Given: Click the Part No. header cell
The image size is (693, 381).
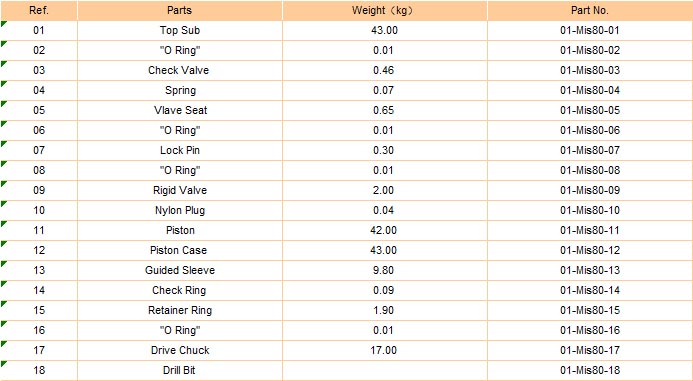Looking at the screenshot, I should 590,10.
